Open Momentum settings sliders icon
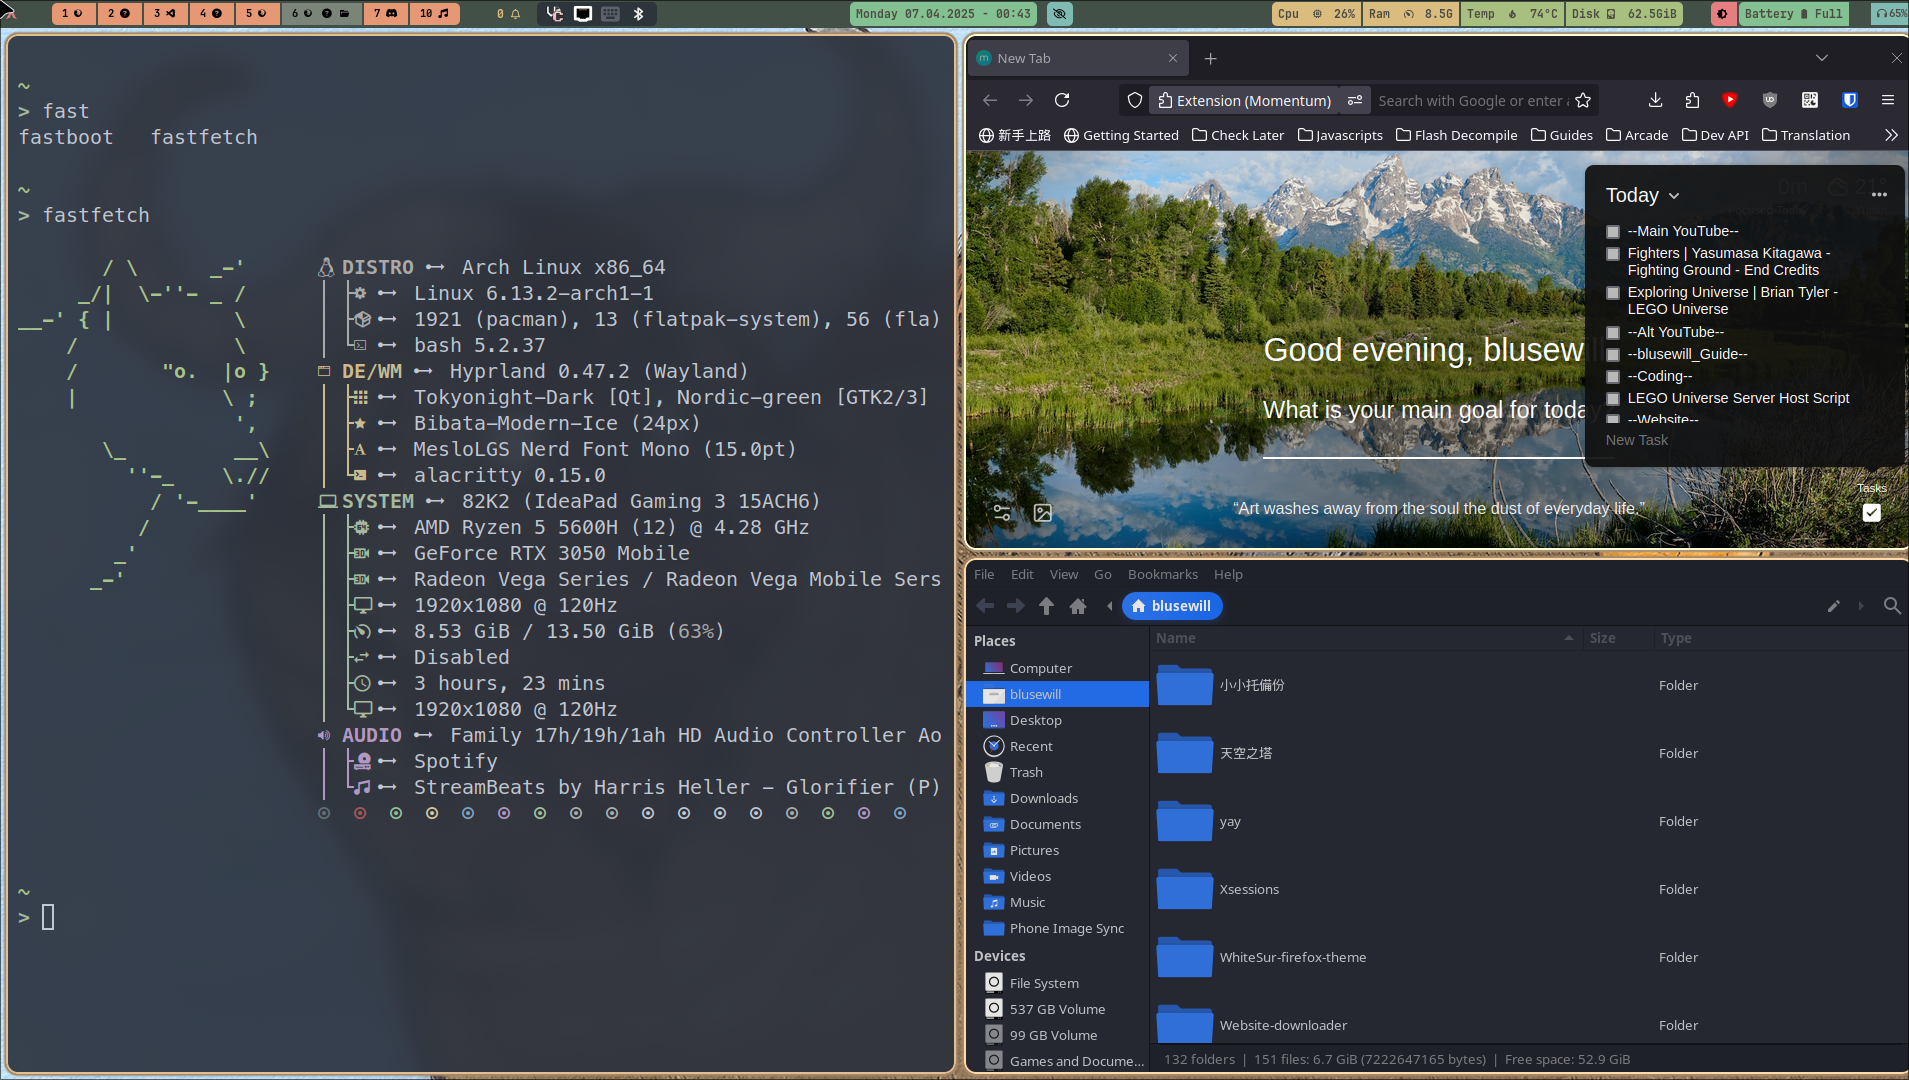This screenshot has width=1909, height=1080. (1002, 513)
